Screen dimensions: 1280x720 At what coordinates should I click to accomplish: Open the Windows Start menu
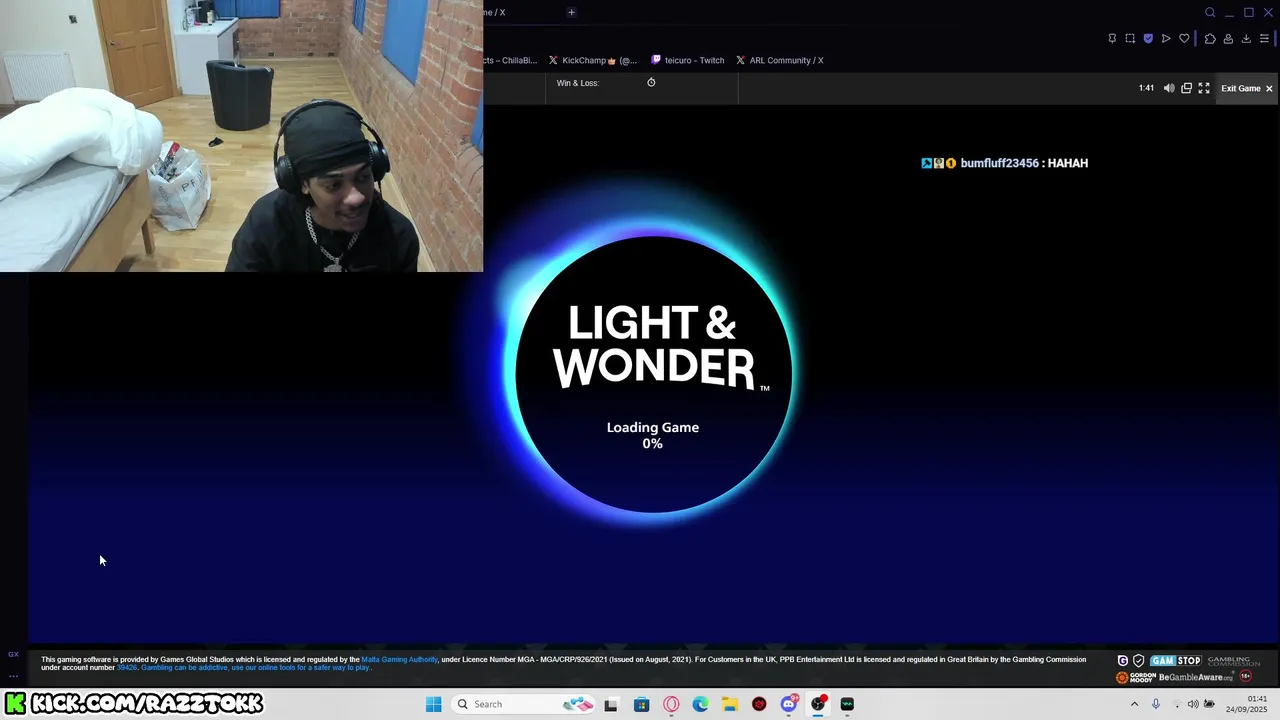433,704
